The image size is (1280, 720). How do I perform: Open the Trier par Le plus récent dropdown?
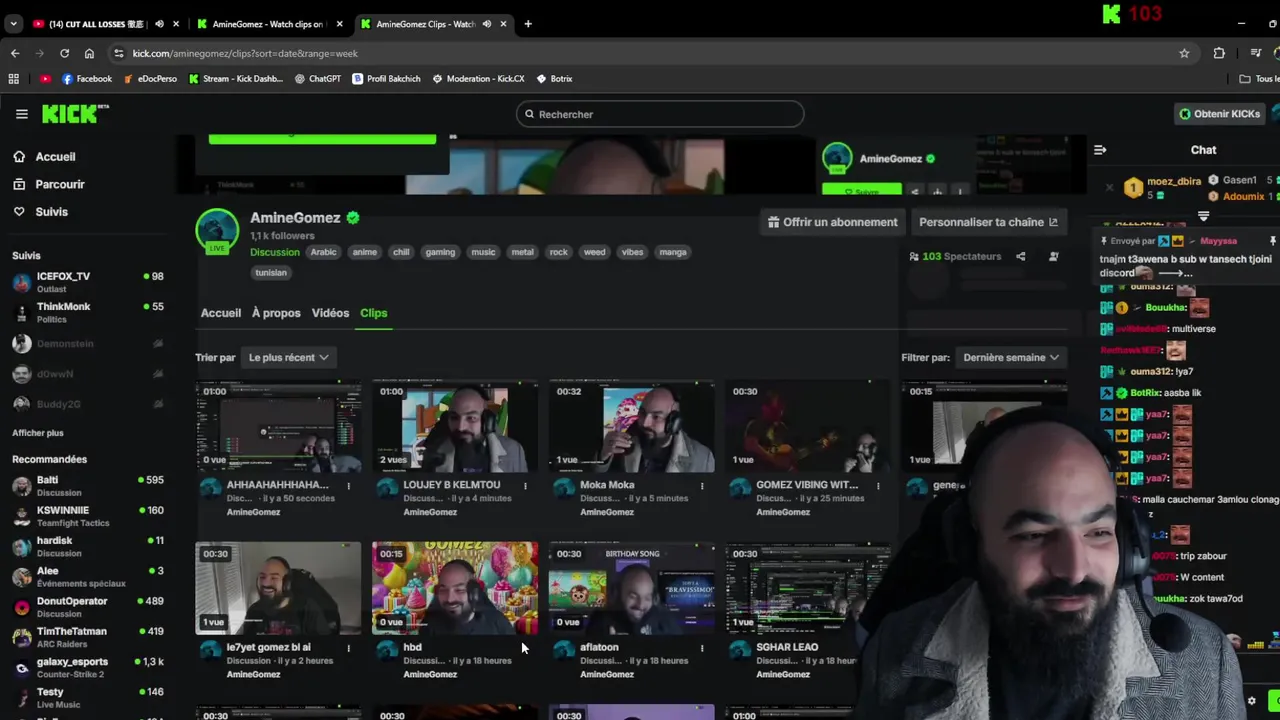point(289,357)
